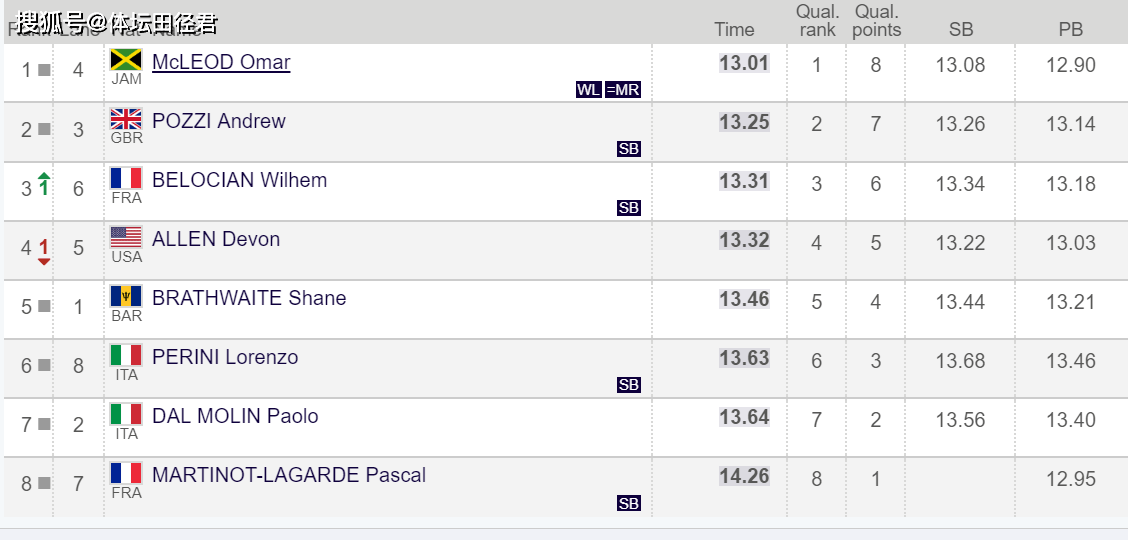Click SB badge in POZZI Andrew's row

pyautogui.click(x=629, y=149)
